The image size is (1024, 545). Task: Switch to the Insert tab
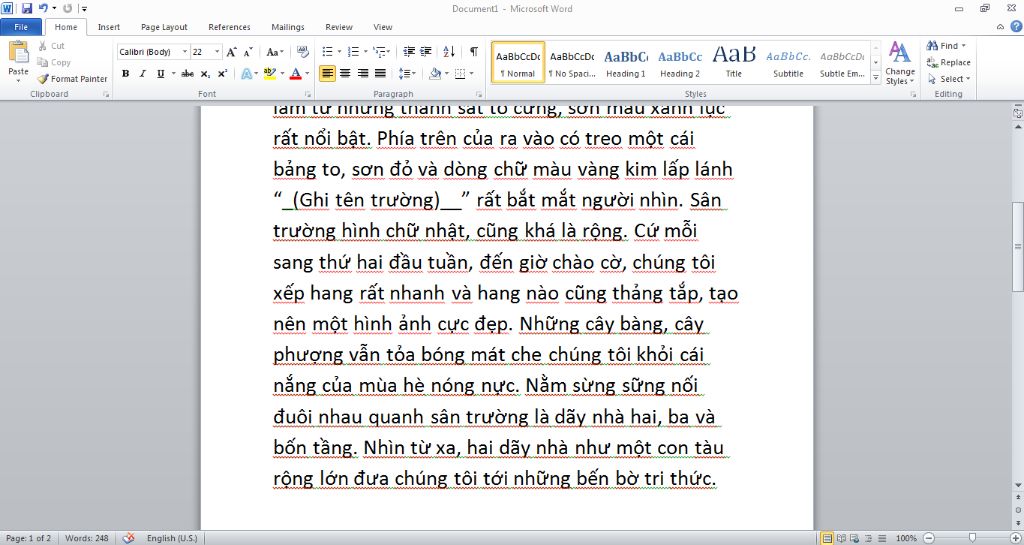(x=109, y=27)
